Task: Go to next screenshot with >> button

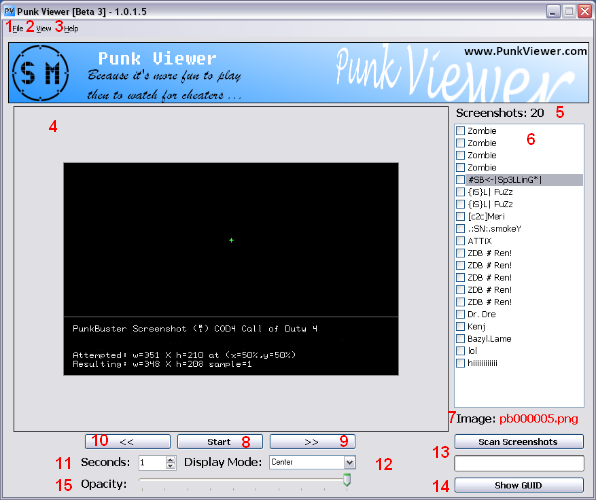Action: pos(312,441)
